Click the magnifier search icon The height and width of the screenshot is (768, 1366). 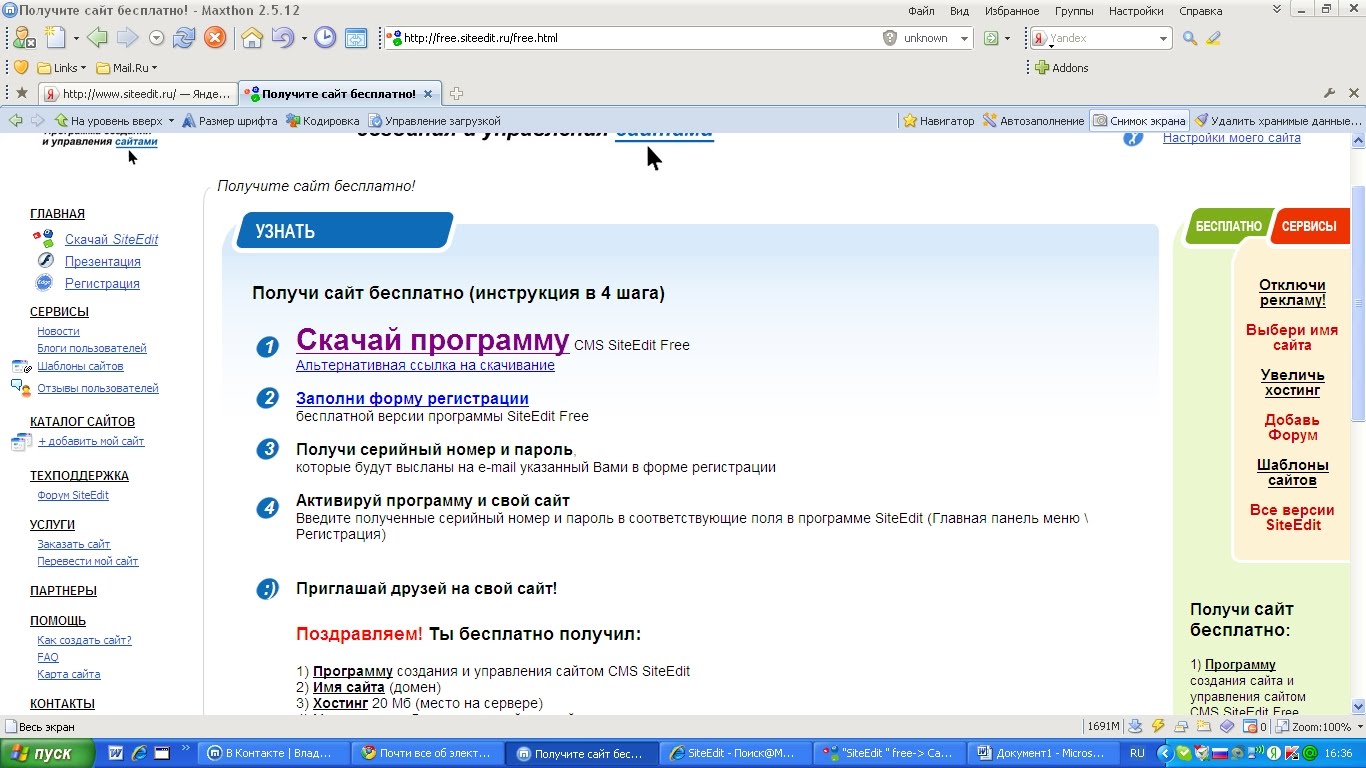[x=1190, y=38]
